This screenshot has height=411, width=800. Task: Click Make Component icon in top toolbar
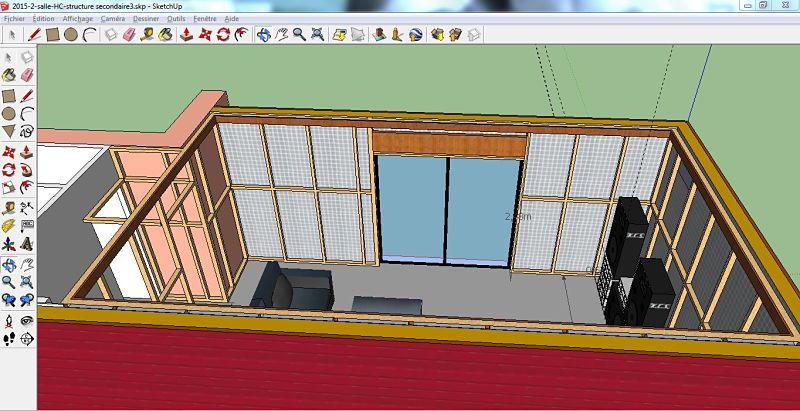tap(110, 34)
